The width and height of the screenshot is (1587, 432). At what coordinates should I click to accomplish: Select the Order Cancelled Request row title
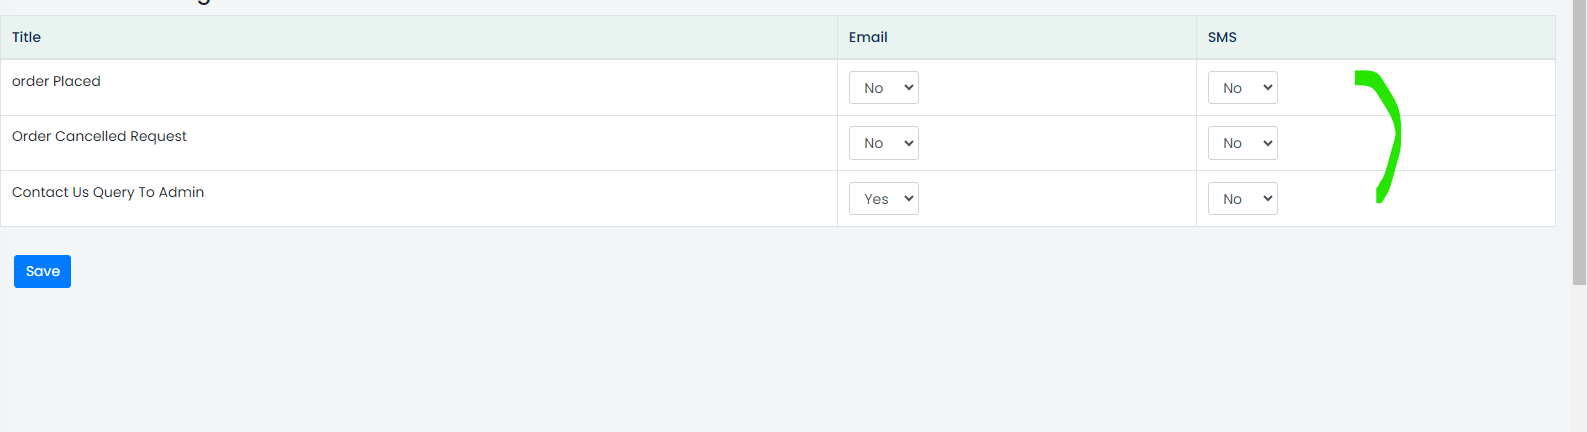pyautogui.click(x=99, y=136)
